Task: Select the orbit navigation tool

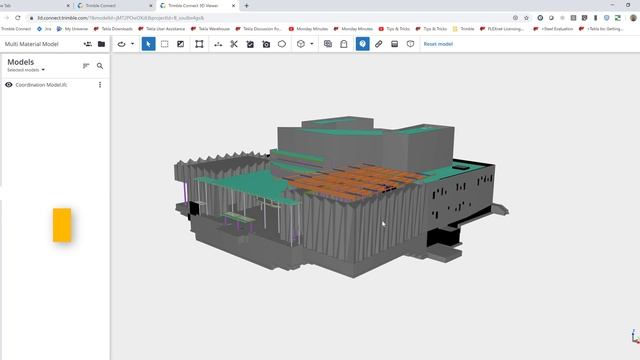Action: coord(121,44)
